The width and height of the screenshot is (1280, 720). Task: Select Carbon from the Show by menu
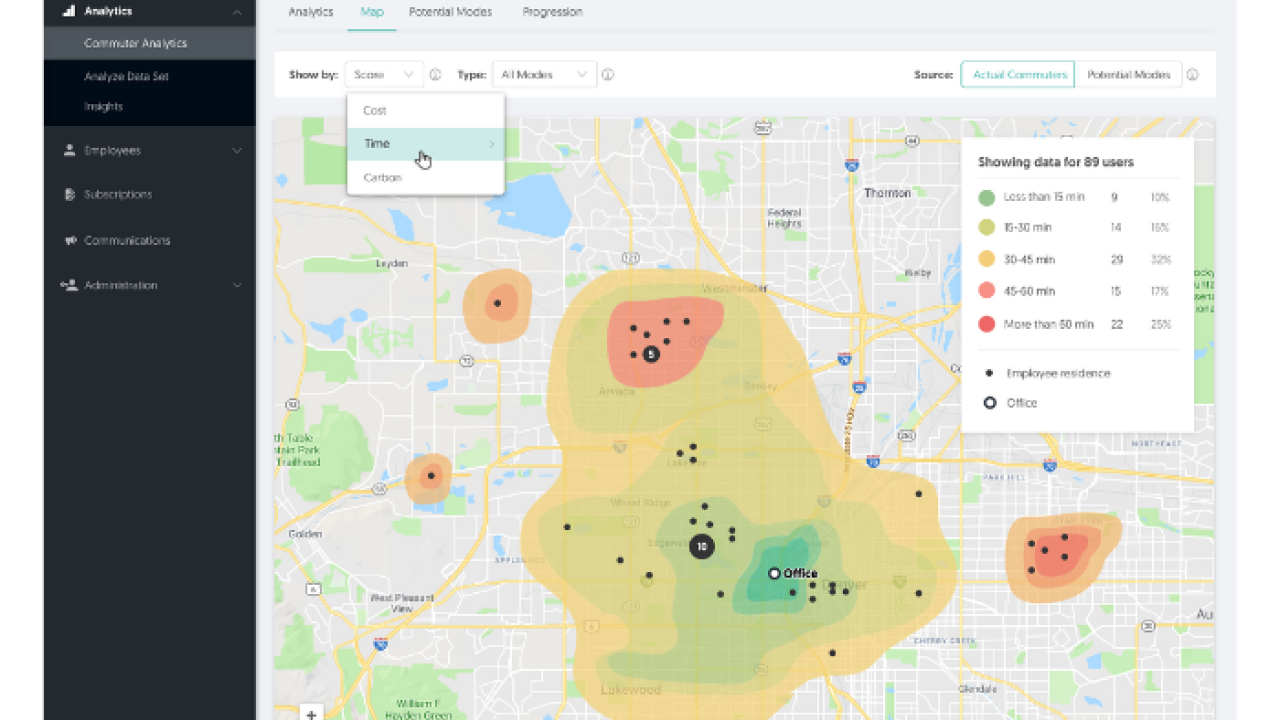pos(383,177)
